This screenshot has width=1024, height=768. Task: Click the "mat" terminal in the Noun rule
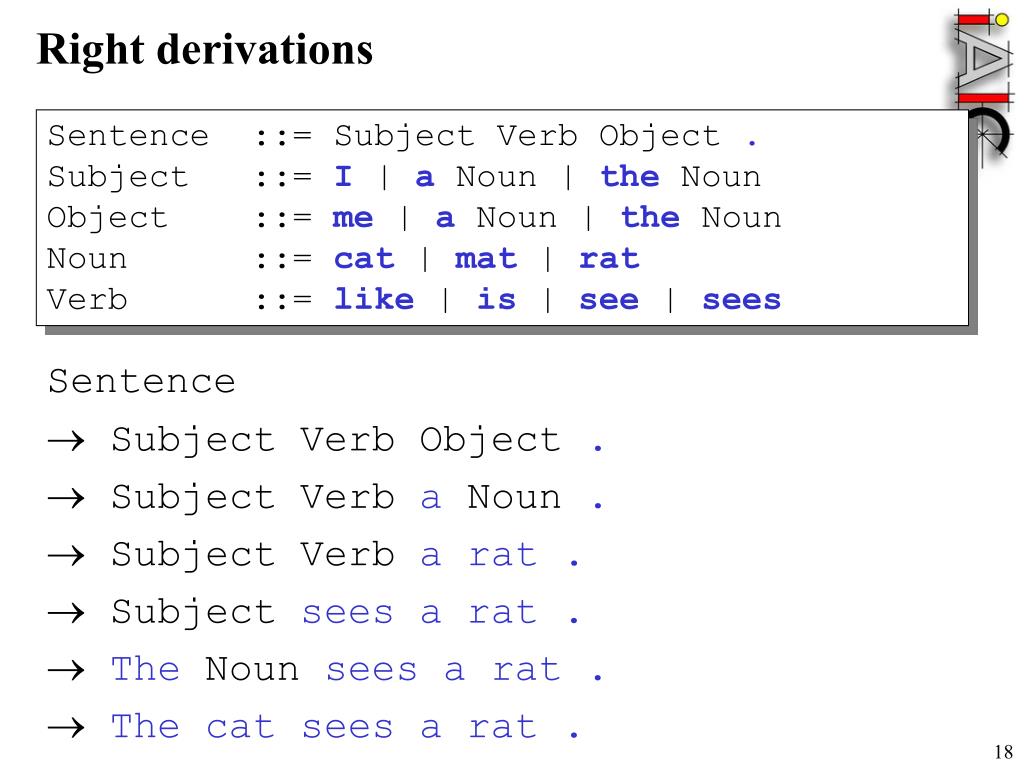click(486, 259)
